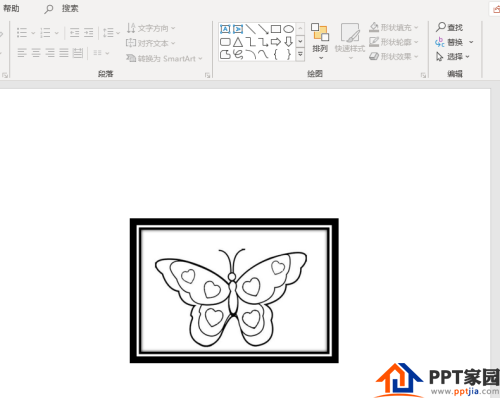Image resolution: width=500 pixels, height=398 pixels.
Task: Choose the rectangle shape in gallery
Action: coord(276,29)
